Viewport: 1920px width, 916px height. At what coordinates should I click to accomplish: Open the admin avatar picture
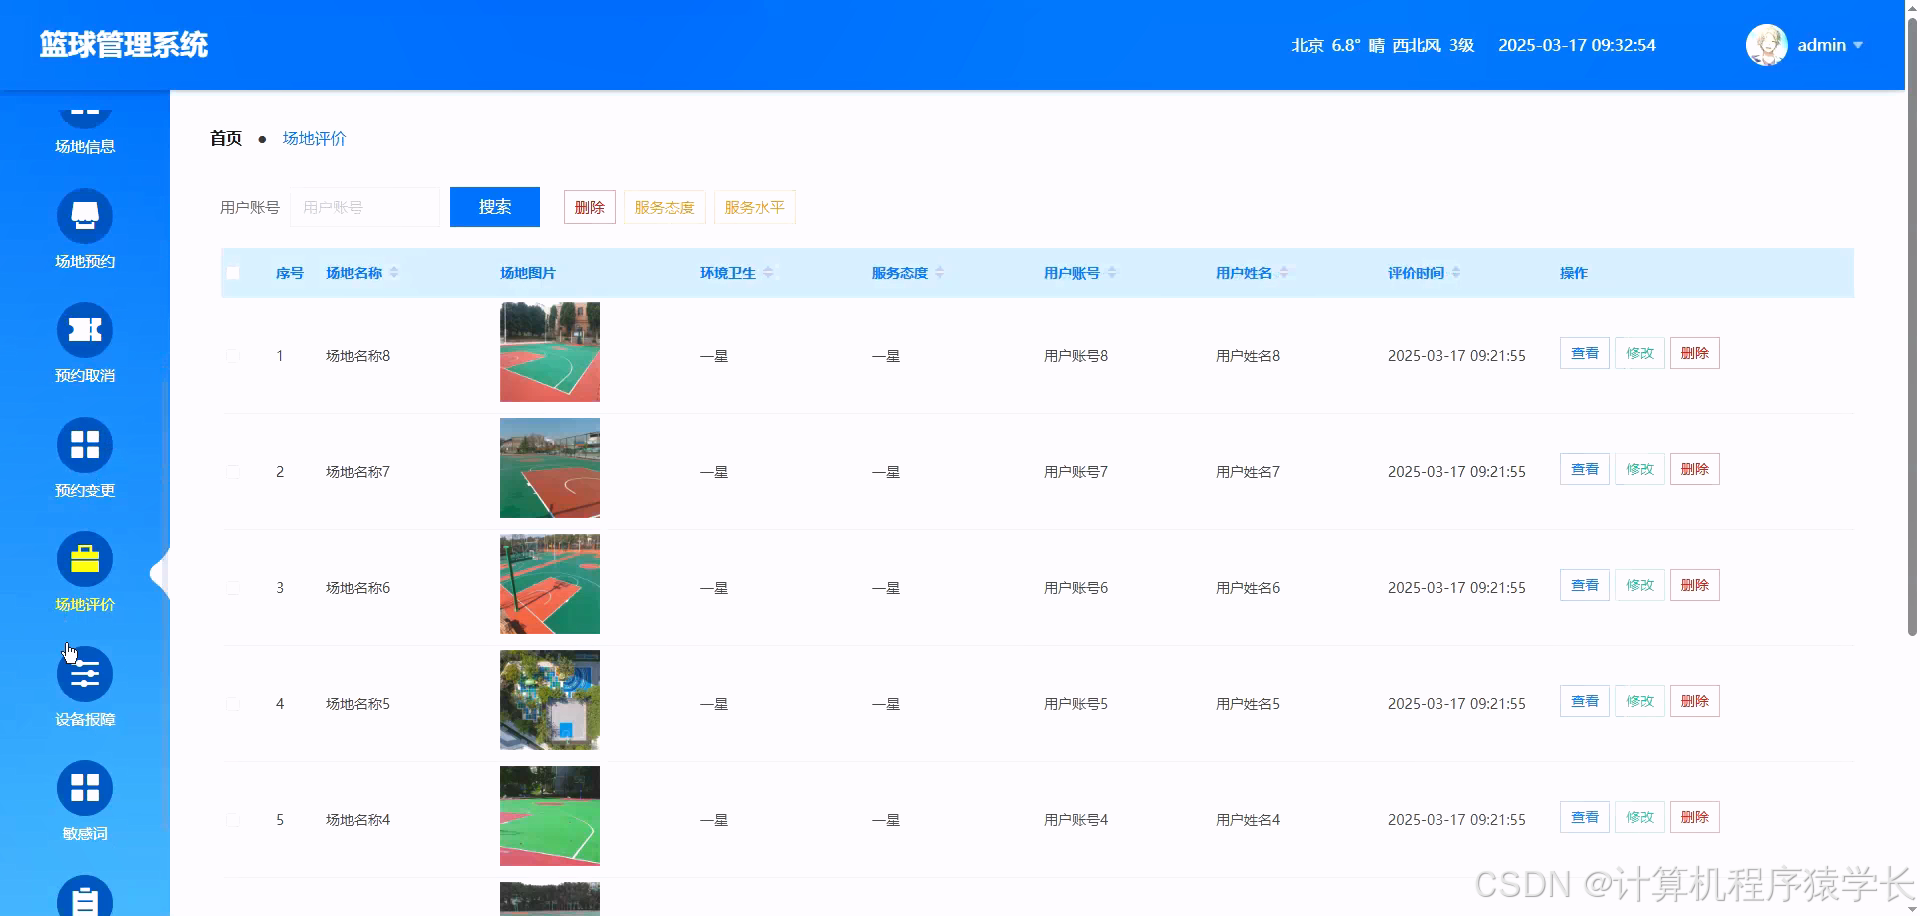(x=1766, y=44)
